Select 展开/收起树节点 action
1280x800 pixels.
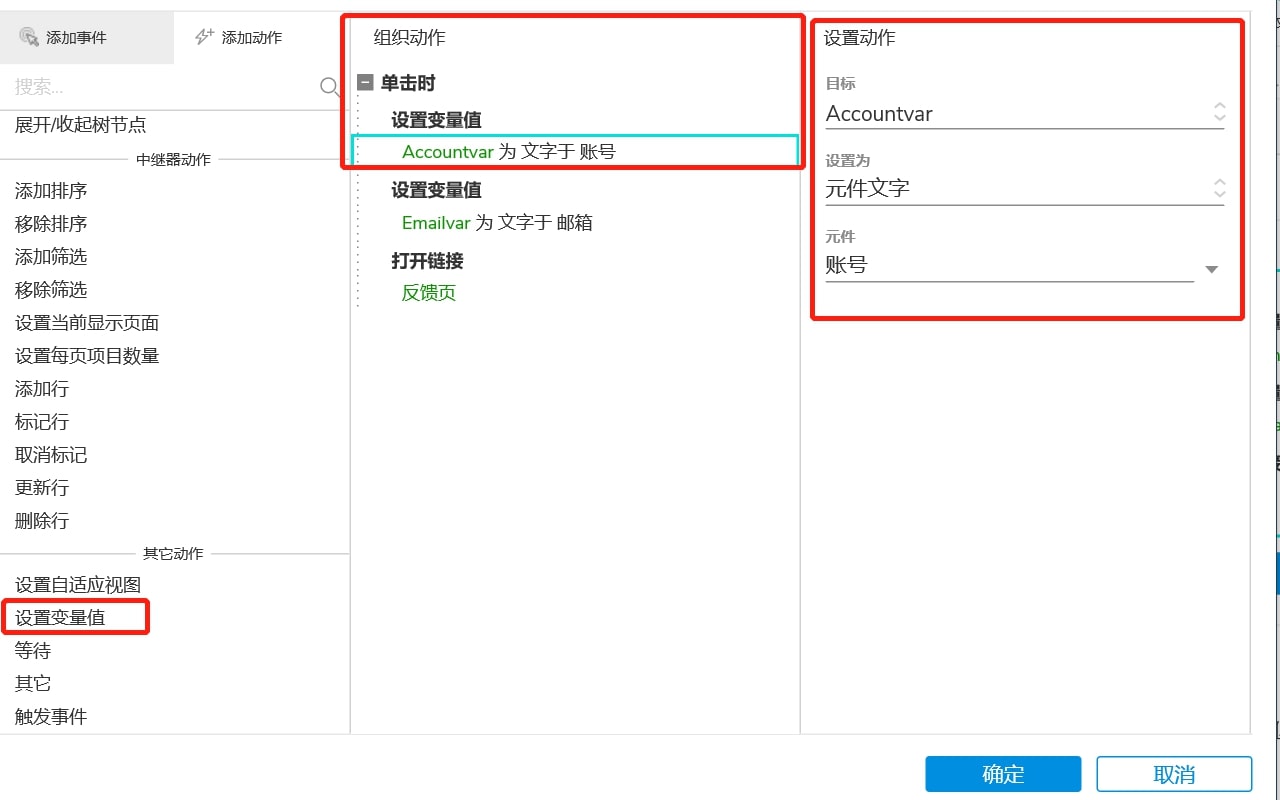click(x=80, y=125)
